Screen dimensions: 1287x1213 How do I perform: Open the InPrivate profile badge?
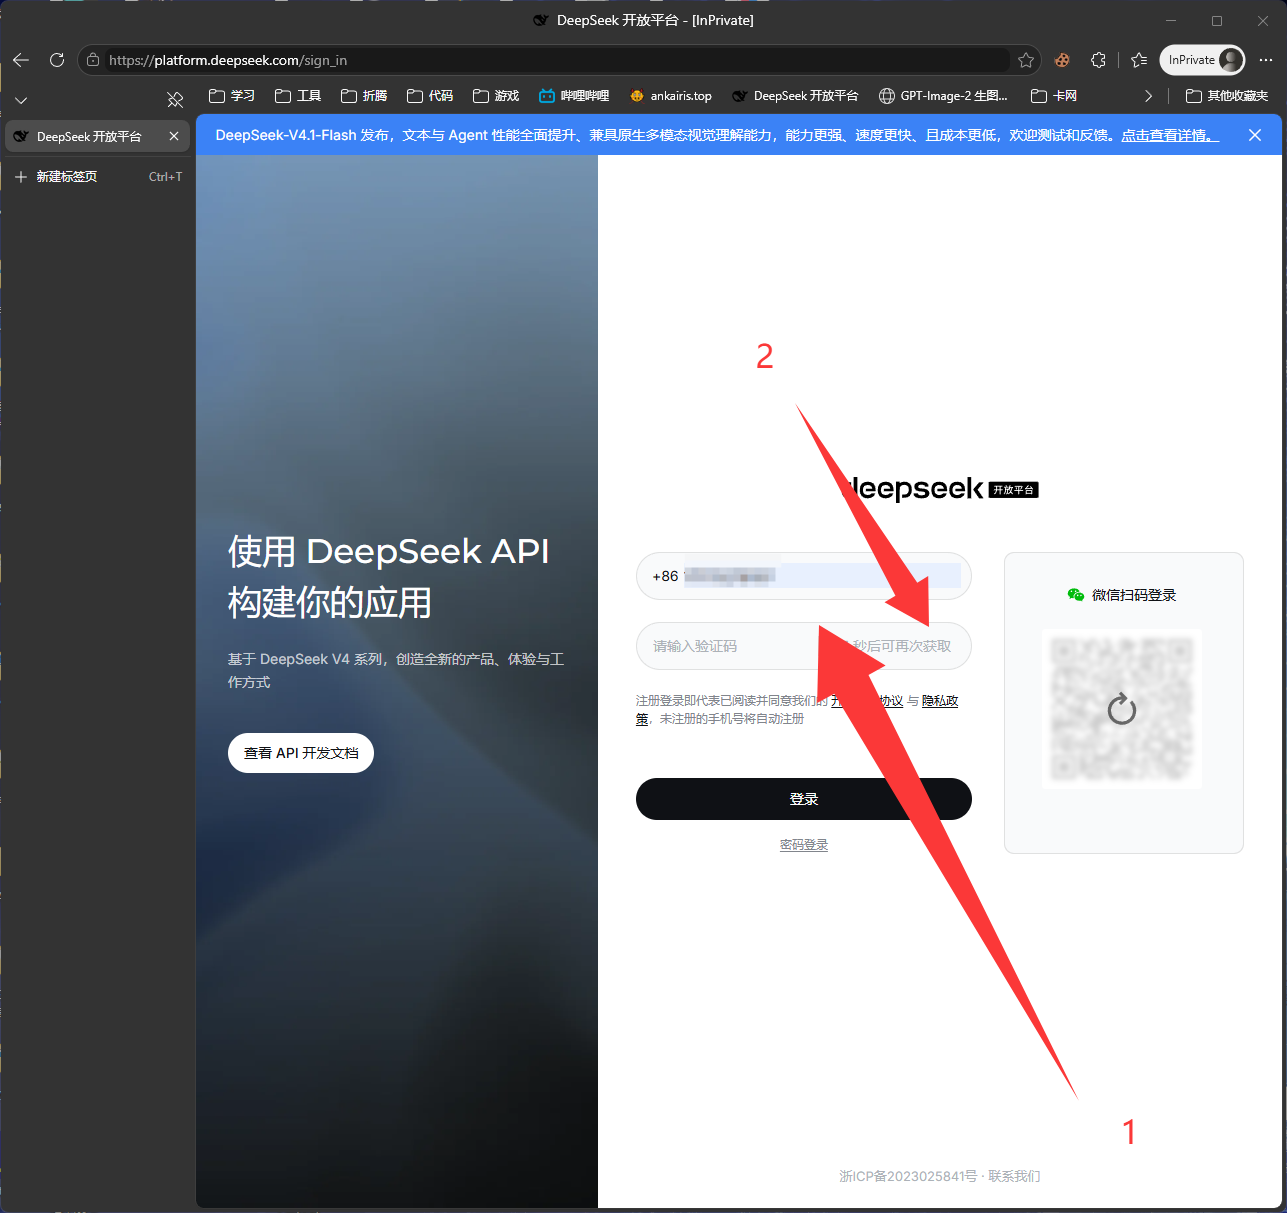(1202, 60)
